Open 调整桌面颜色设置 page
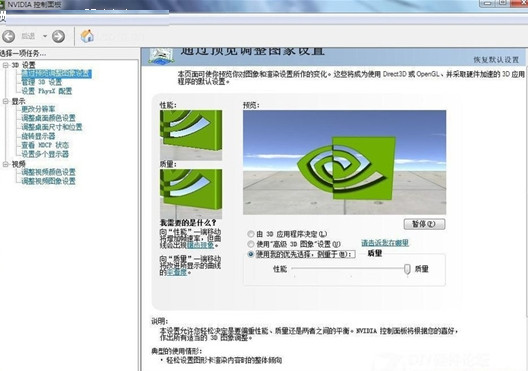528x371 pixels. (48, 118)
